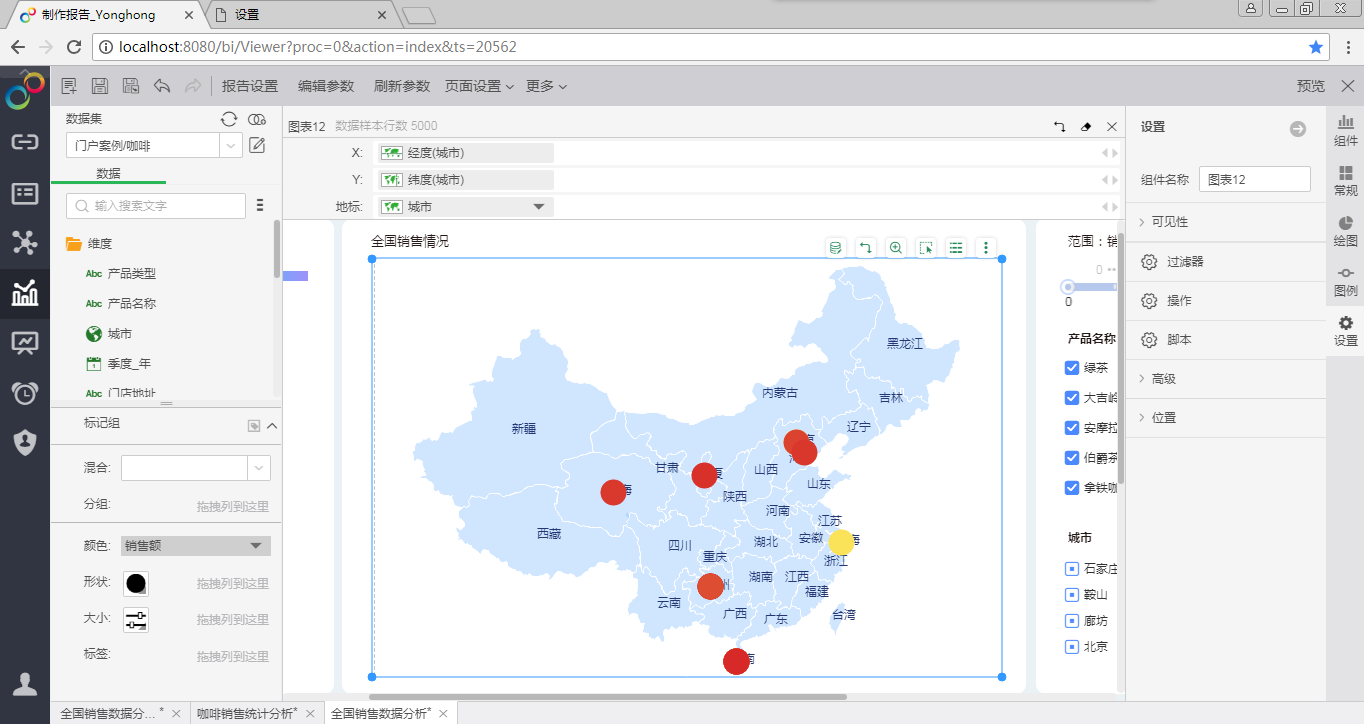This screenshot has height=724, width=1364.
Task: Click the 报告设置 button
Action: 250,87
